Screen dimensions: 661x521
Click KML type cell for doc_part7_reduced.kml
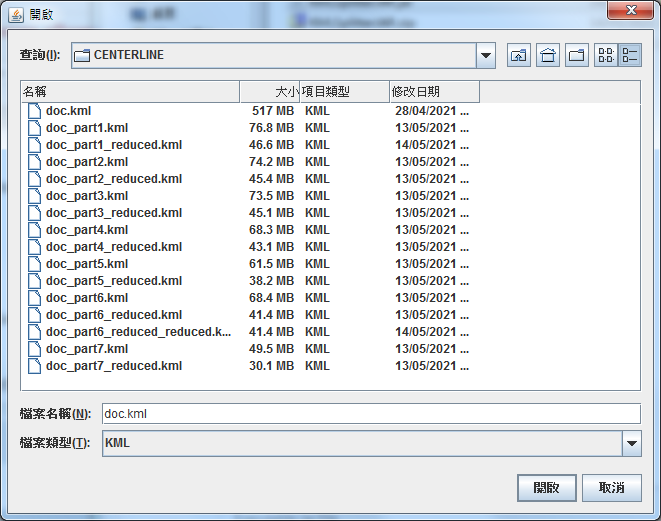[317, 366]
